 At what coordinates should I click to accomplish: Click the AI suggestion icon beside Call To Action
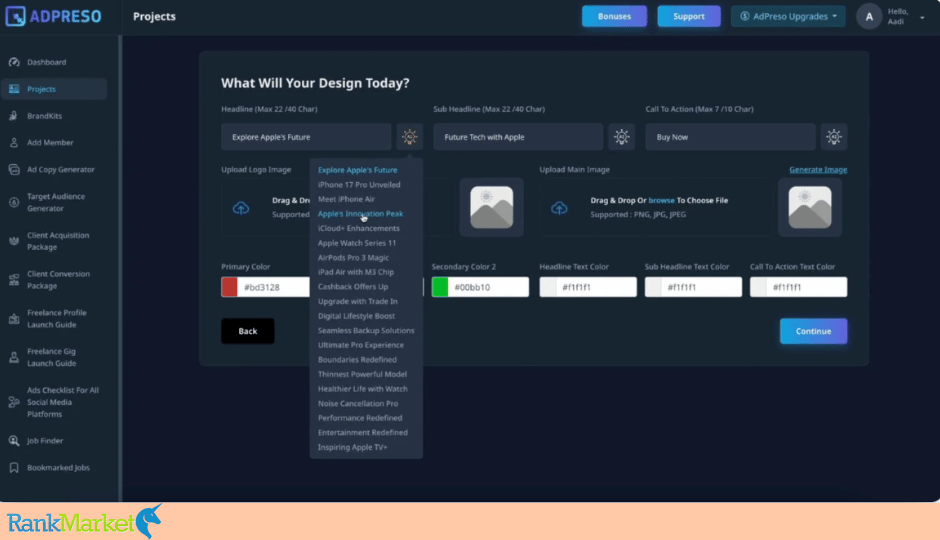tap(834, 137)
